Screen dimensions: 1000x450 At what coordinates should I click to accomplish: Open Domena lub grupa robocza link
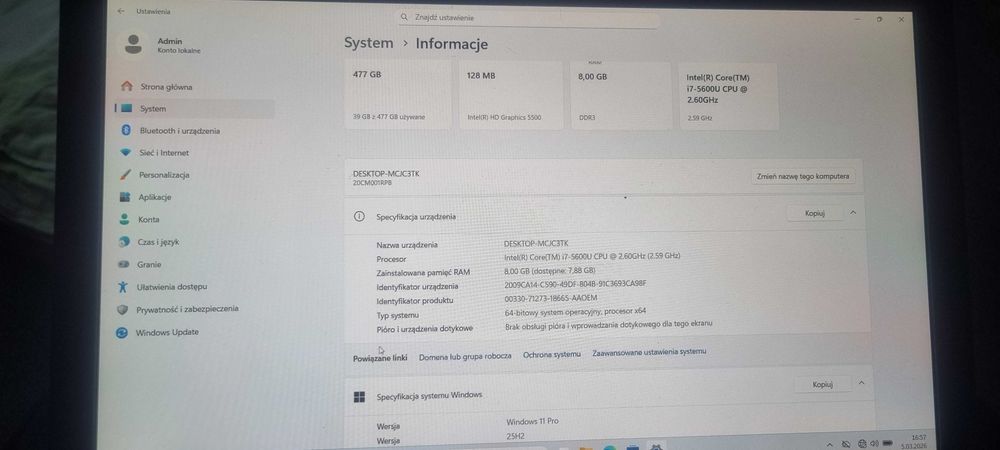[x=465, y=357]
